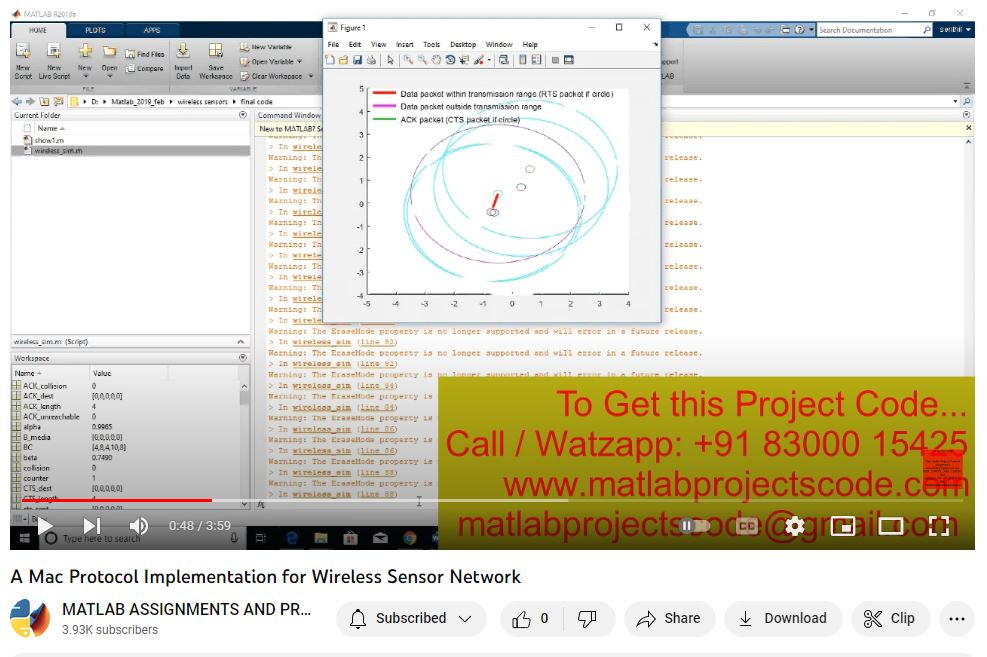Screen dimensions: 987x657
Task: Switch to theater mode view
Action: 890,526
